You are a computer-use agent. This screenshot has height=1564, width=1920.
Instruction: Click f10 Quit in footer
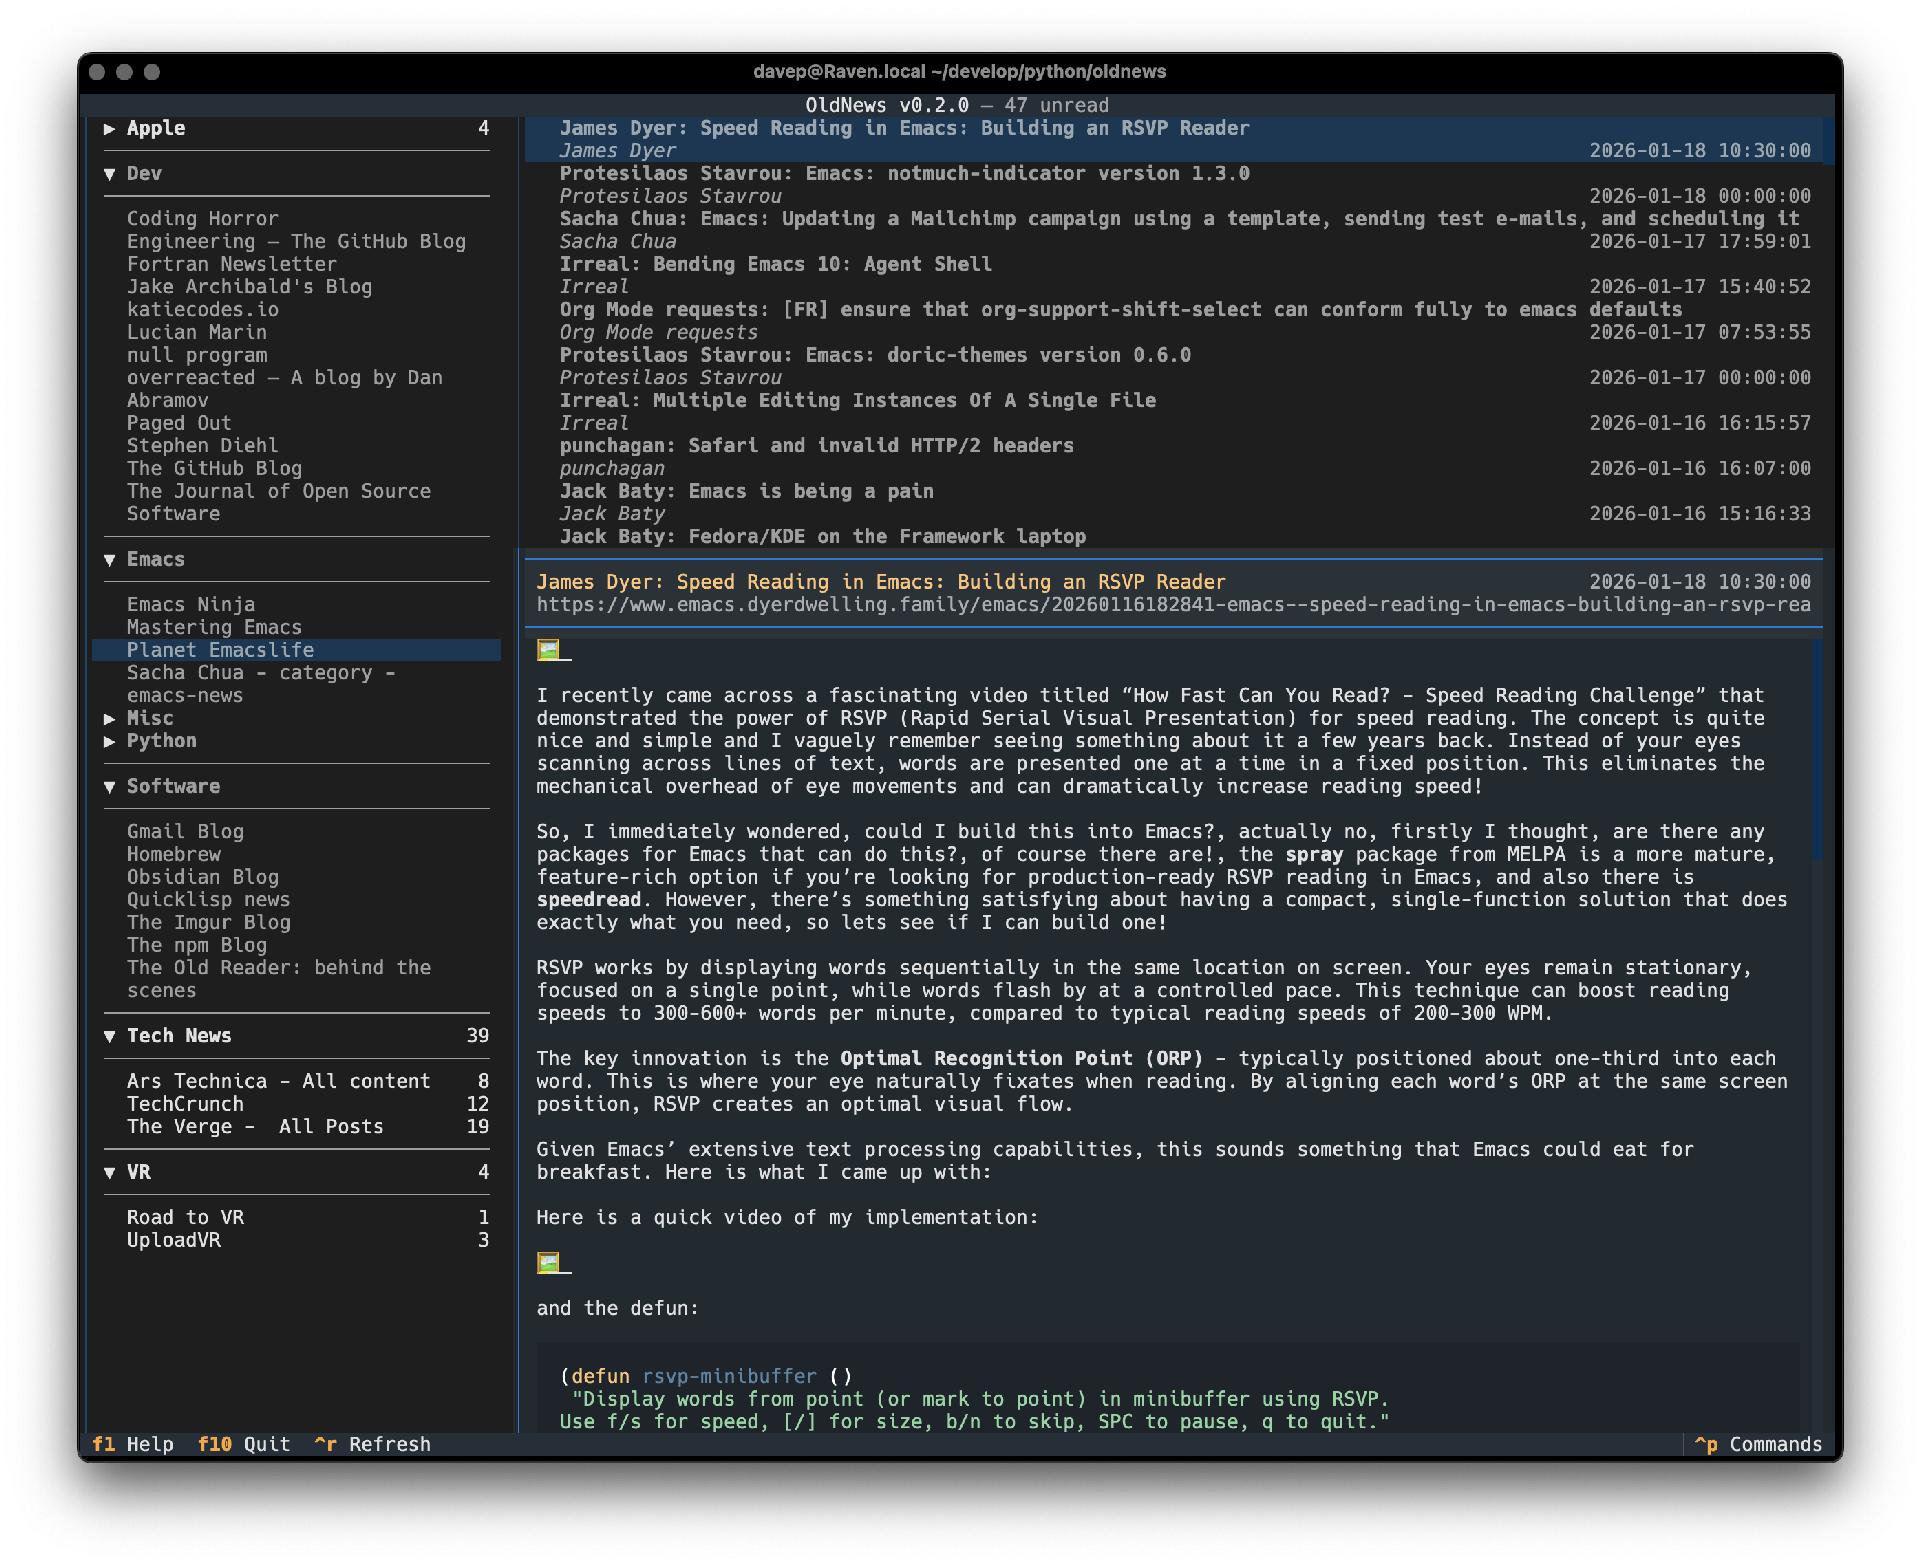tap(243, 1444)
